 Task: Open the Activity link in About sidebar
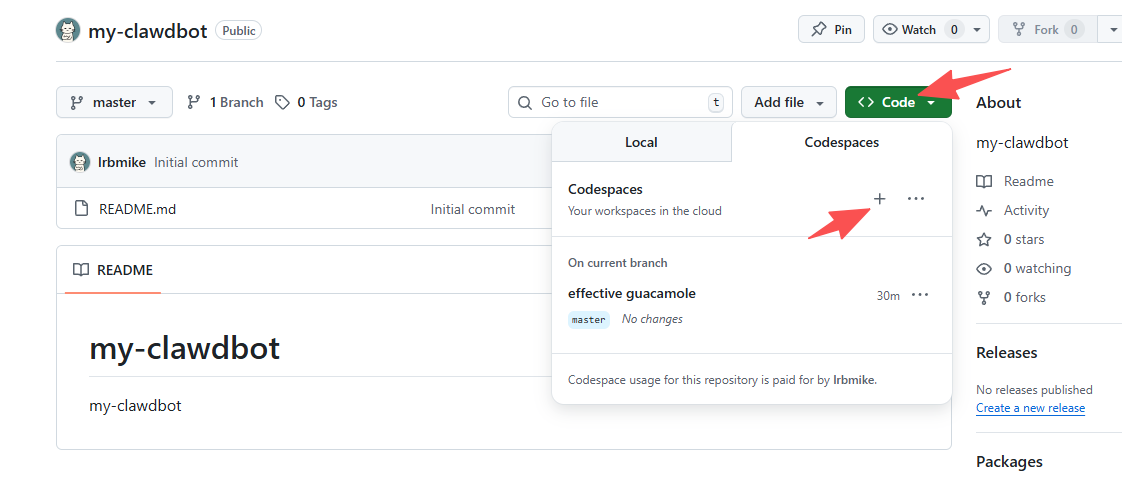1026,210
